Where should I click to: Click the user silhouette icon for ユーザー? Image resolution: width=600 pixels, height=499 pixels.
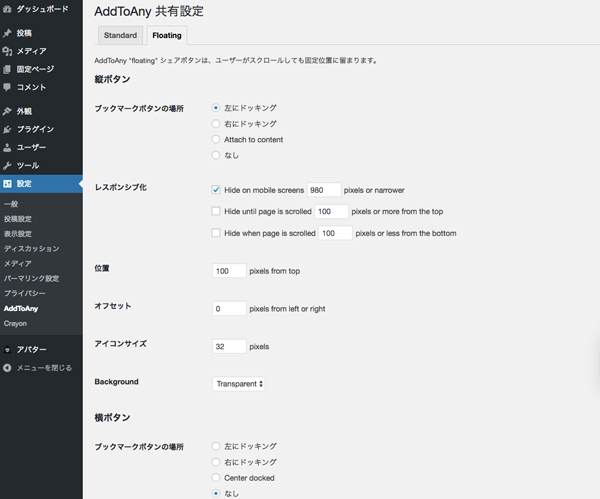pos(7,147)
